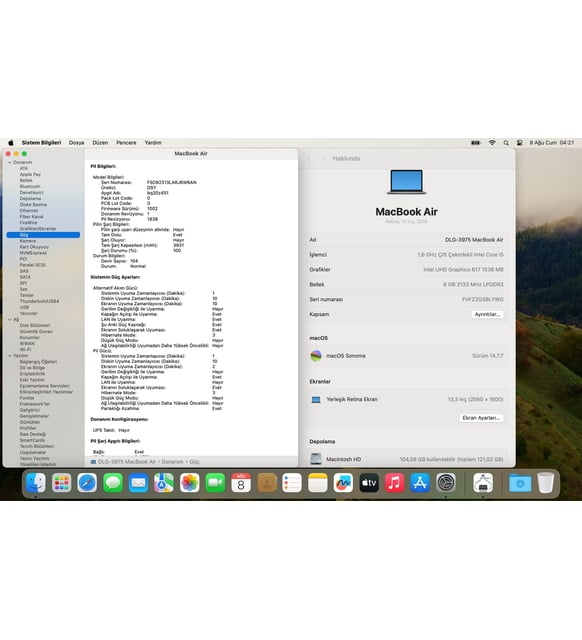Open the Sistem Bilgileri menu

click(41, 143)
